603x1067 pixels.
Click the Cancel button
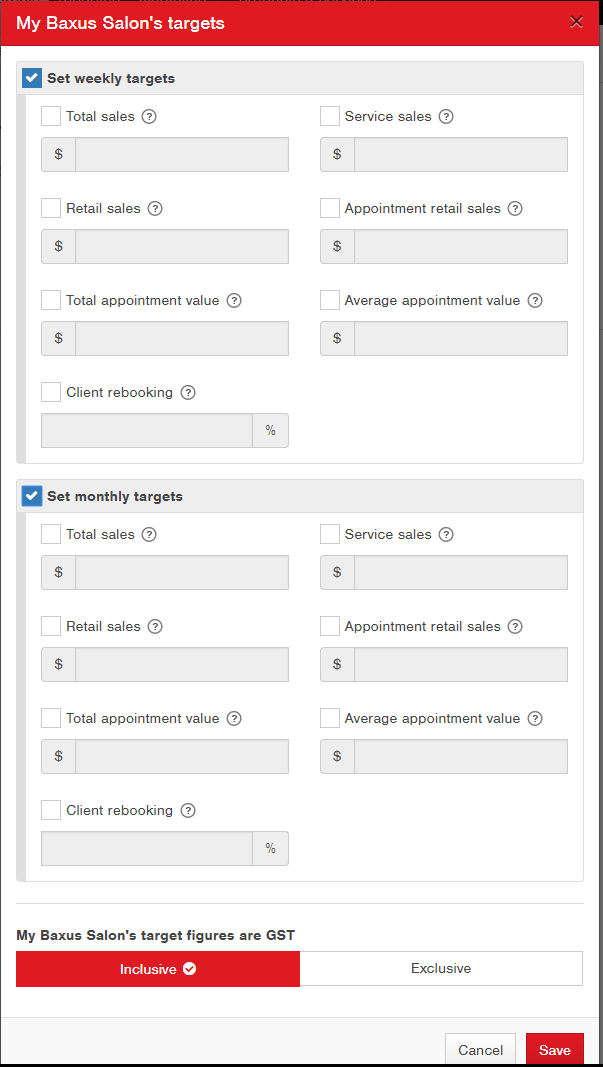click(x=480, y=1049)
